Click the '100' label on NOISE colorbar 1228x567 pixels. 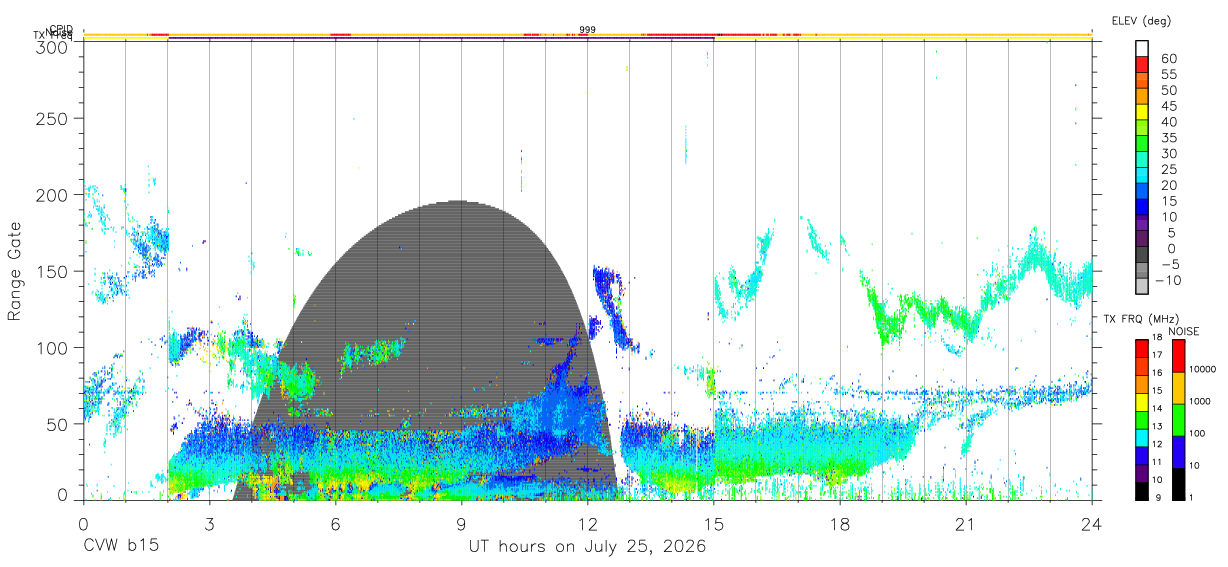point(1198,433)
